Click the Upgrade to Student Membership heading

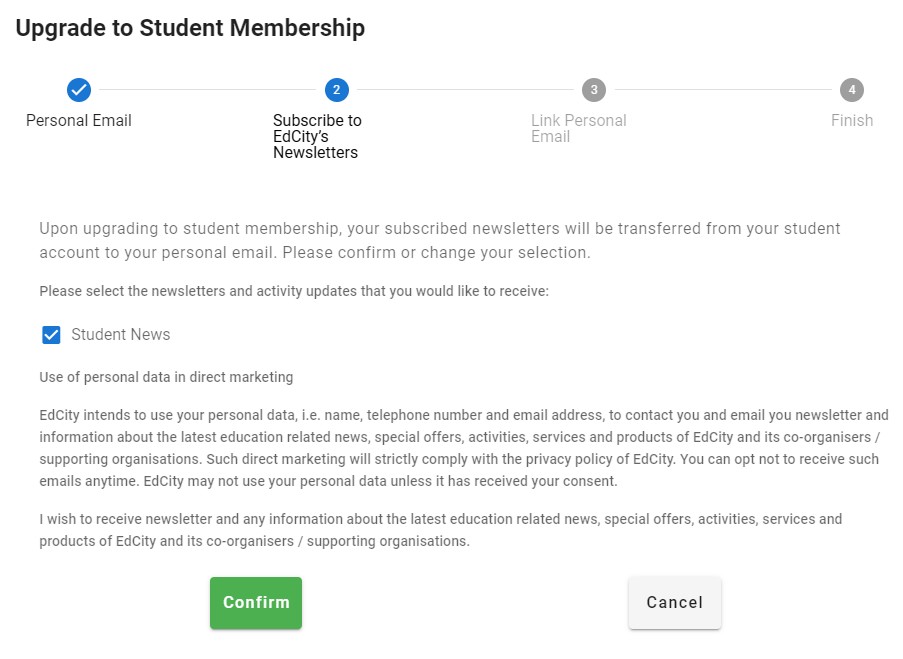(x=189, y=28)
